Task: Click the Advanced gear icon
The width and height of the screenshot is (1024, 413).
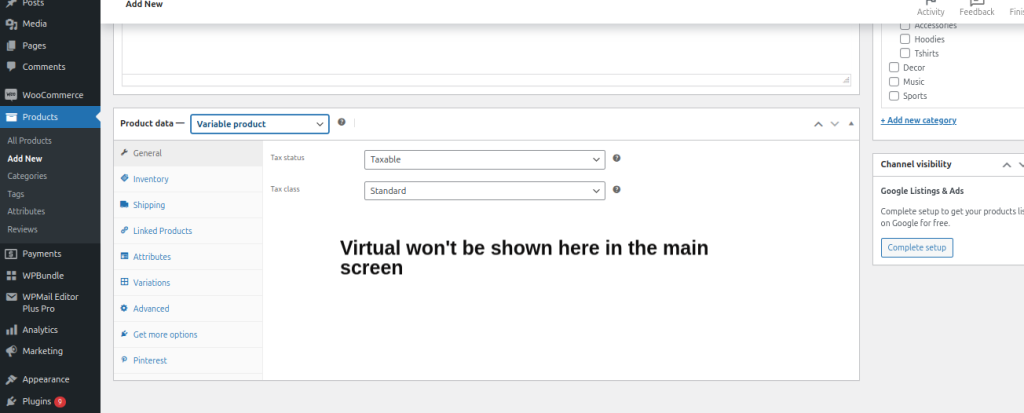Action: click(x=124, y=308)
